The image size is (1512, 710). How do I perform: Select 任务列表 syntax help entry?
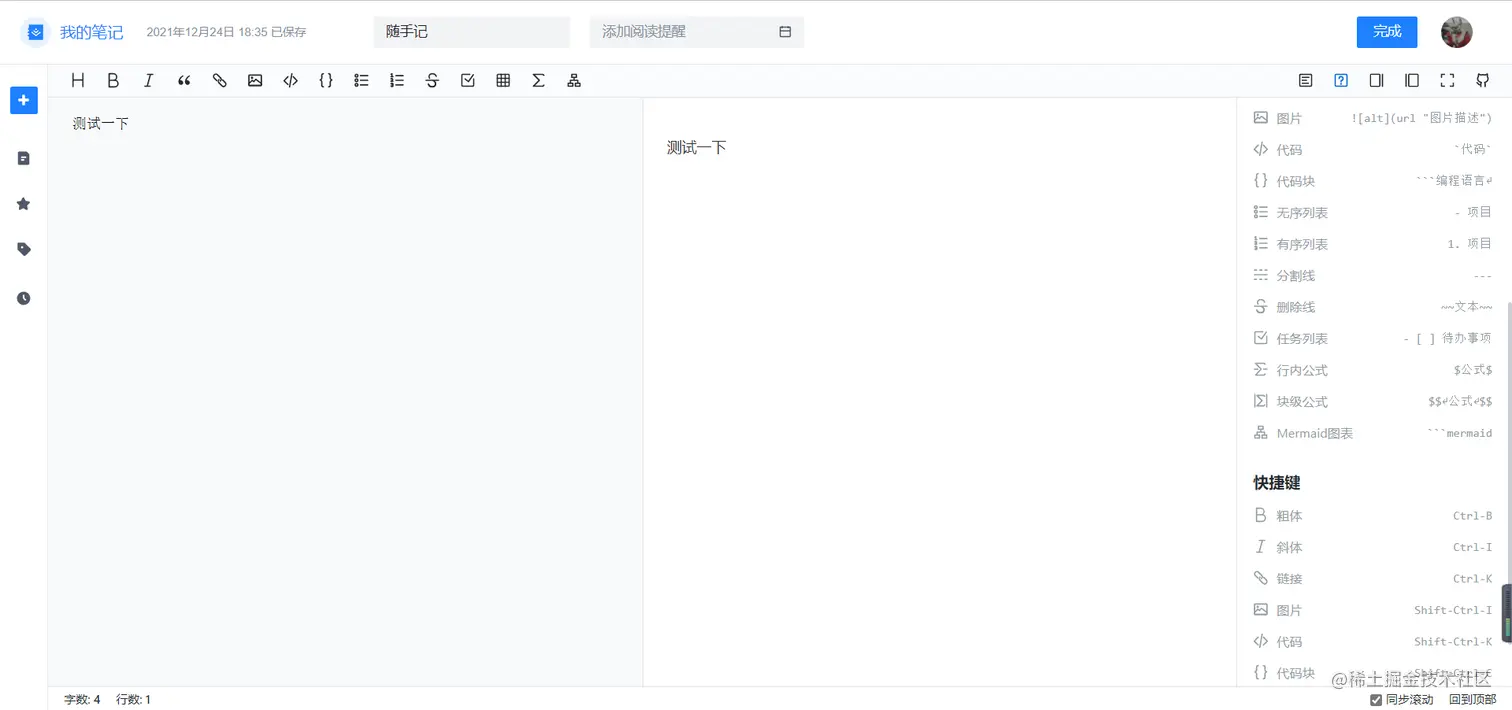(x=1372, y=339)
